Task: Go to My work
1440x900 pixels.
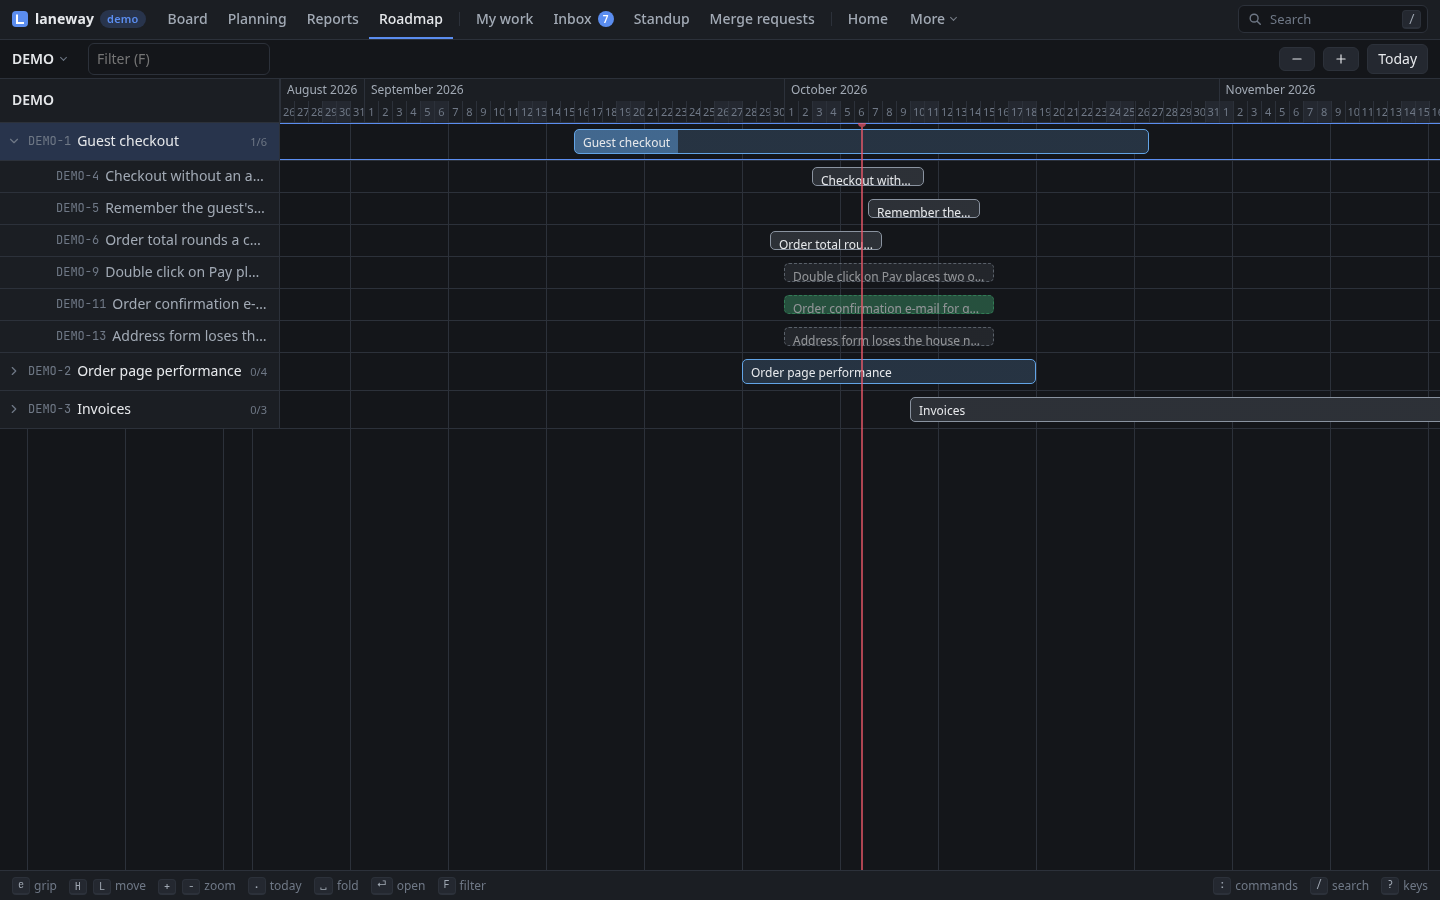Action: pos(504,19)
